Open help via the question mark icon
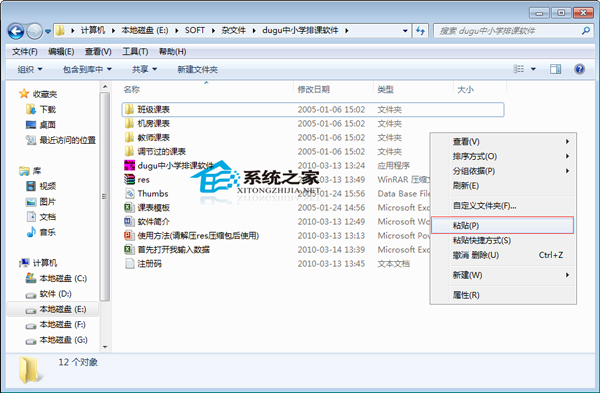The image size is (600, 393). click(x=579, y=69)
